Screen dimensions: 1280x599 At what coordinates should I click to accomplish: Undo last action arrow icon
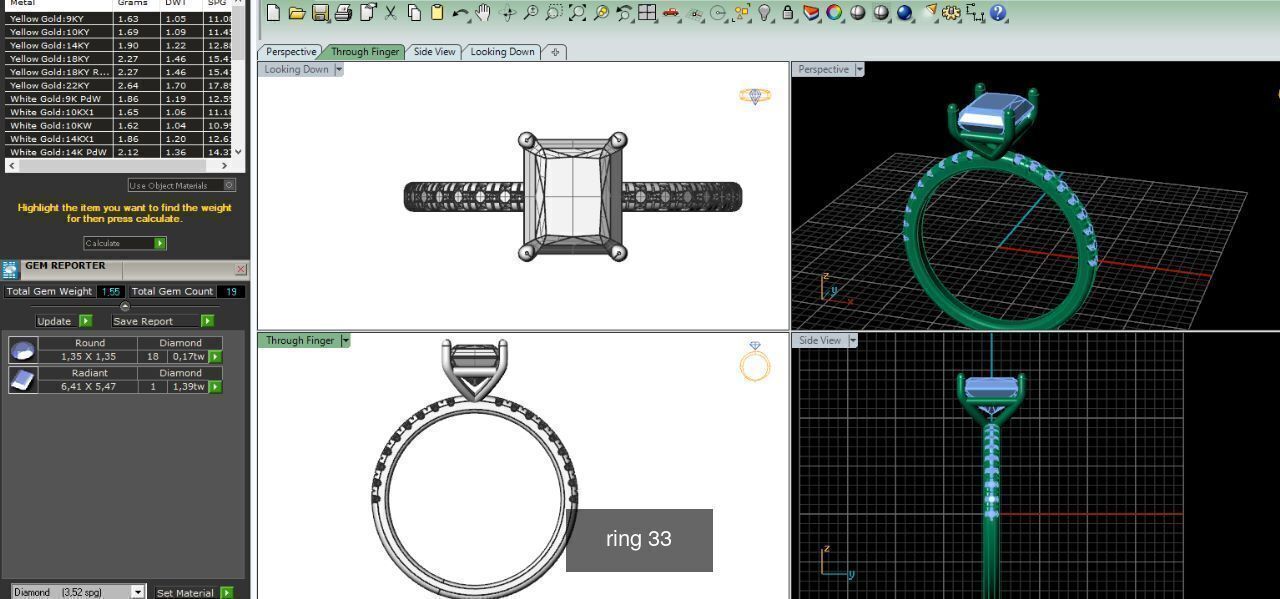point(460,13)
